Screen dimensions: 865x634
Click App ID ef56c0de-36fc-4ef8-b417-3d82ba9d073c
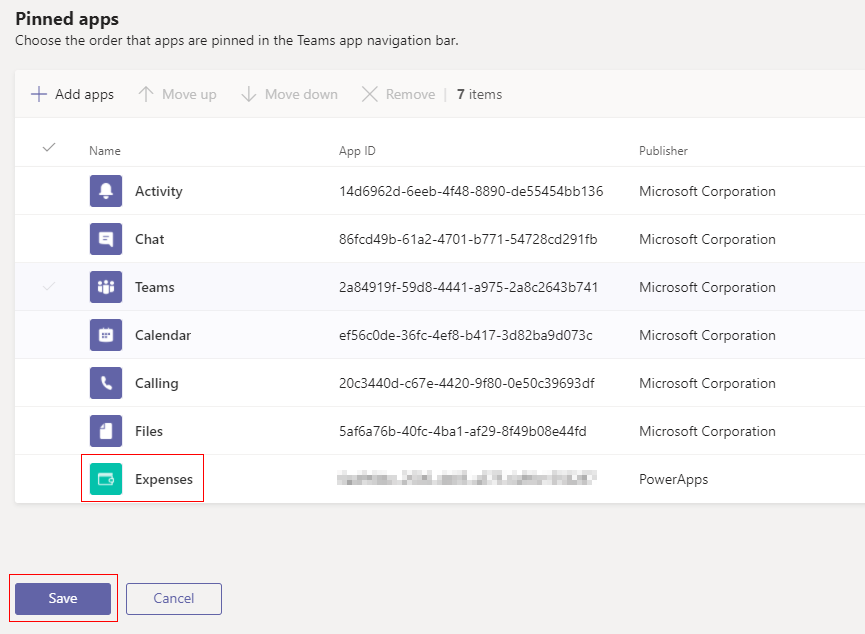[466, 335]
